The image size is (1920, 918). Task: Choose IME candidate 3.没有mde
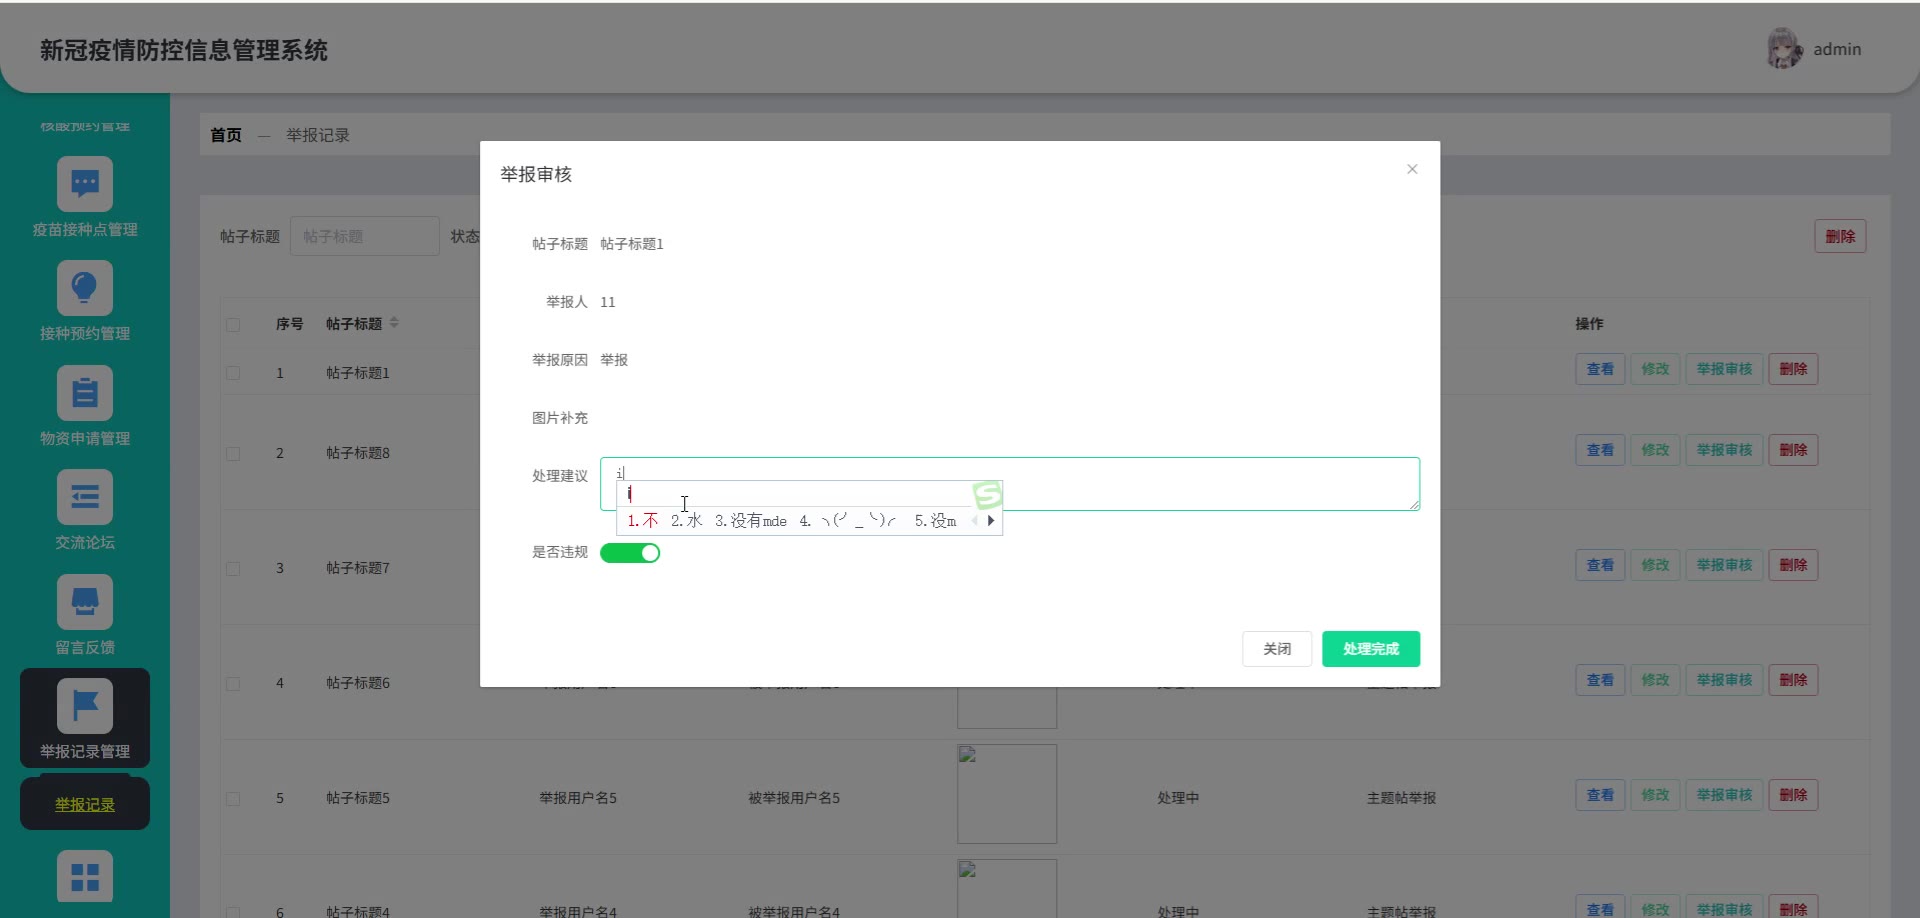(x=751, y=521)
